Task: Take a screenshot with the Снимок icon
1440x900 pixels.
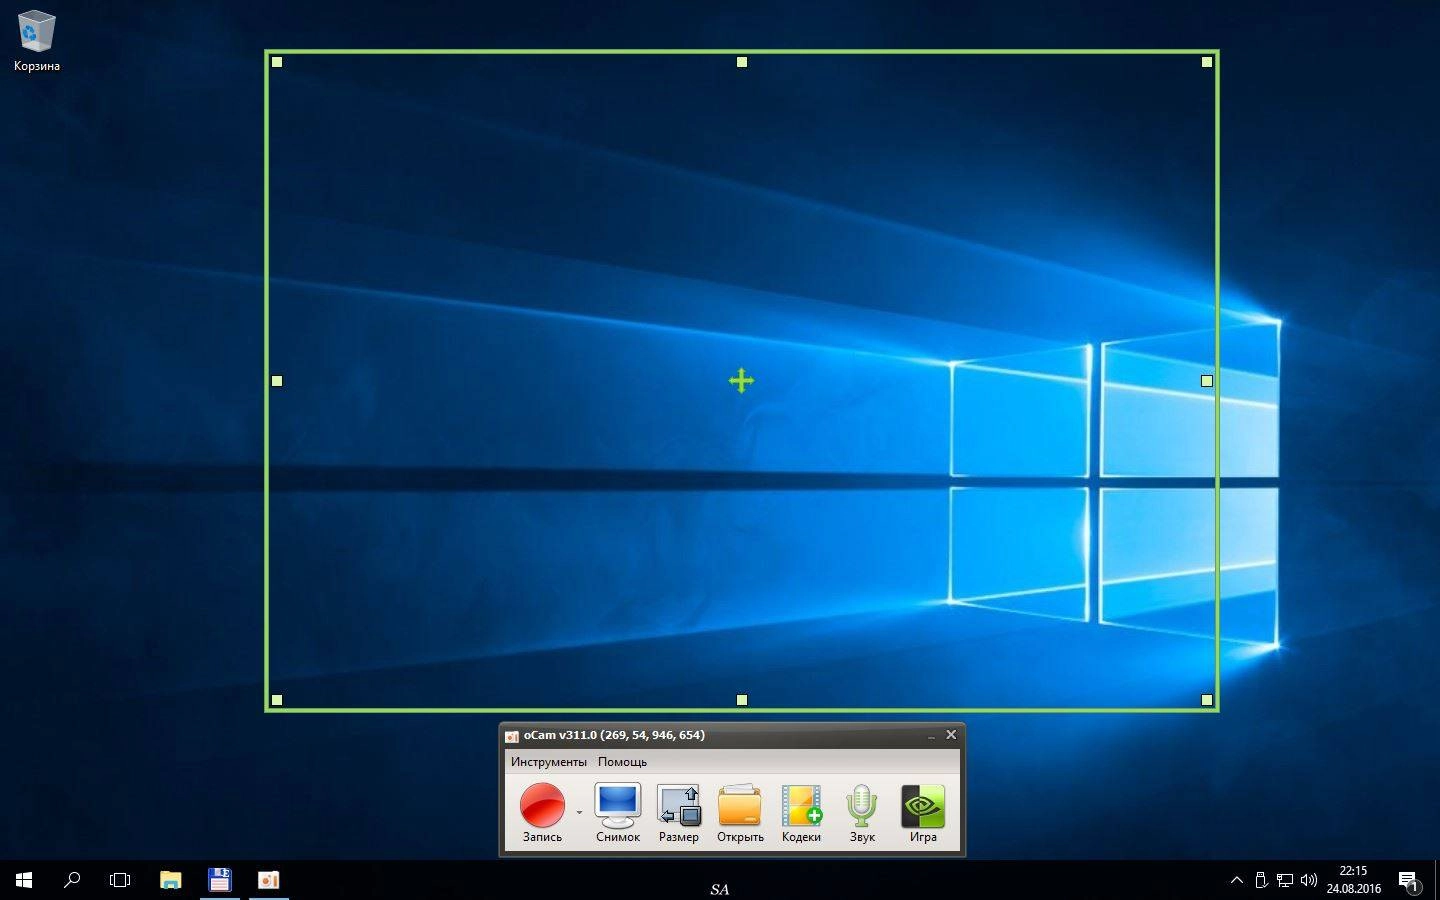Action: pos(618,813)
